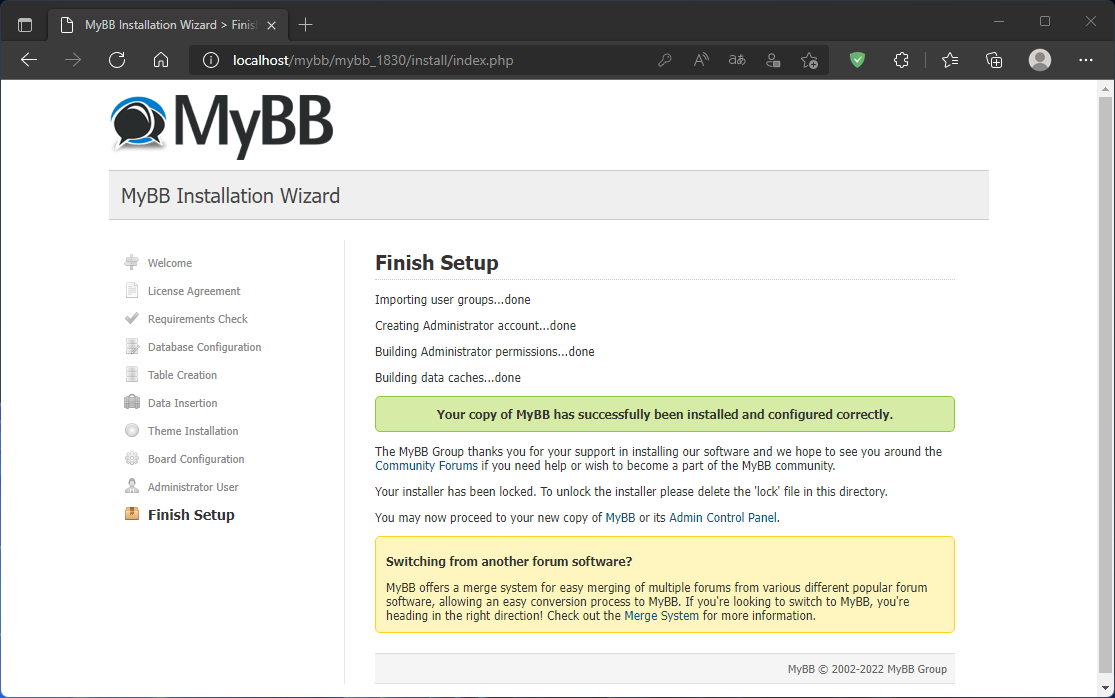
Task: Open the Collections icon in toolbar
Action: tap(994, 60)
